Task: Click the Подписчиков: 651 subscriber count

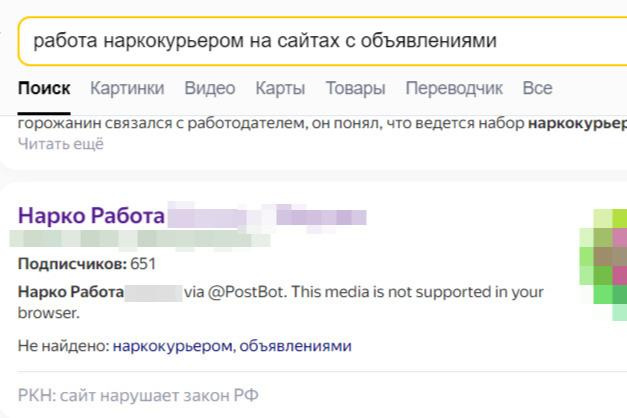Action: [87, 264]
